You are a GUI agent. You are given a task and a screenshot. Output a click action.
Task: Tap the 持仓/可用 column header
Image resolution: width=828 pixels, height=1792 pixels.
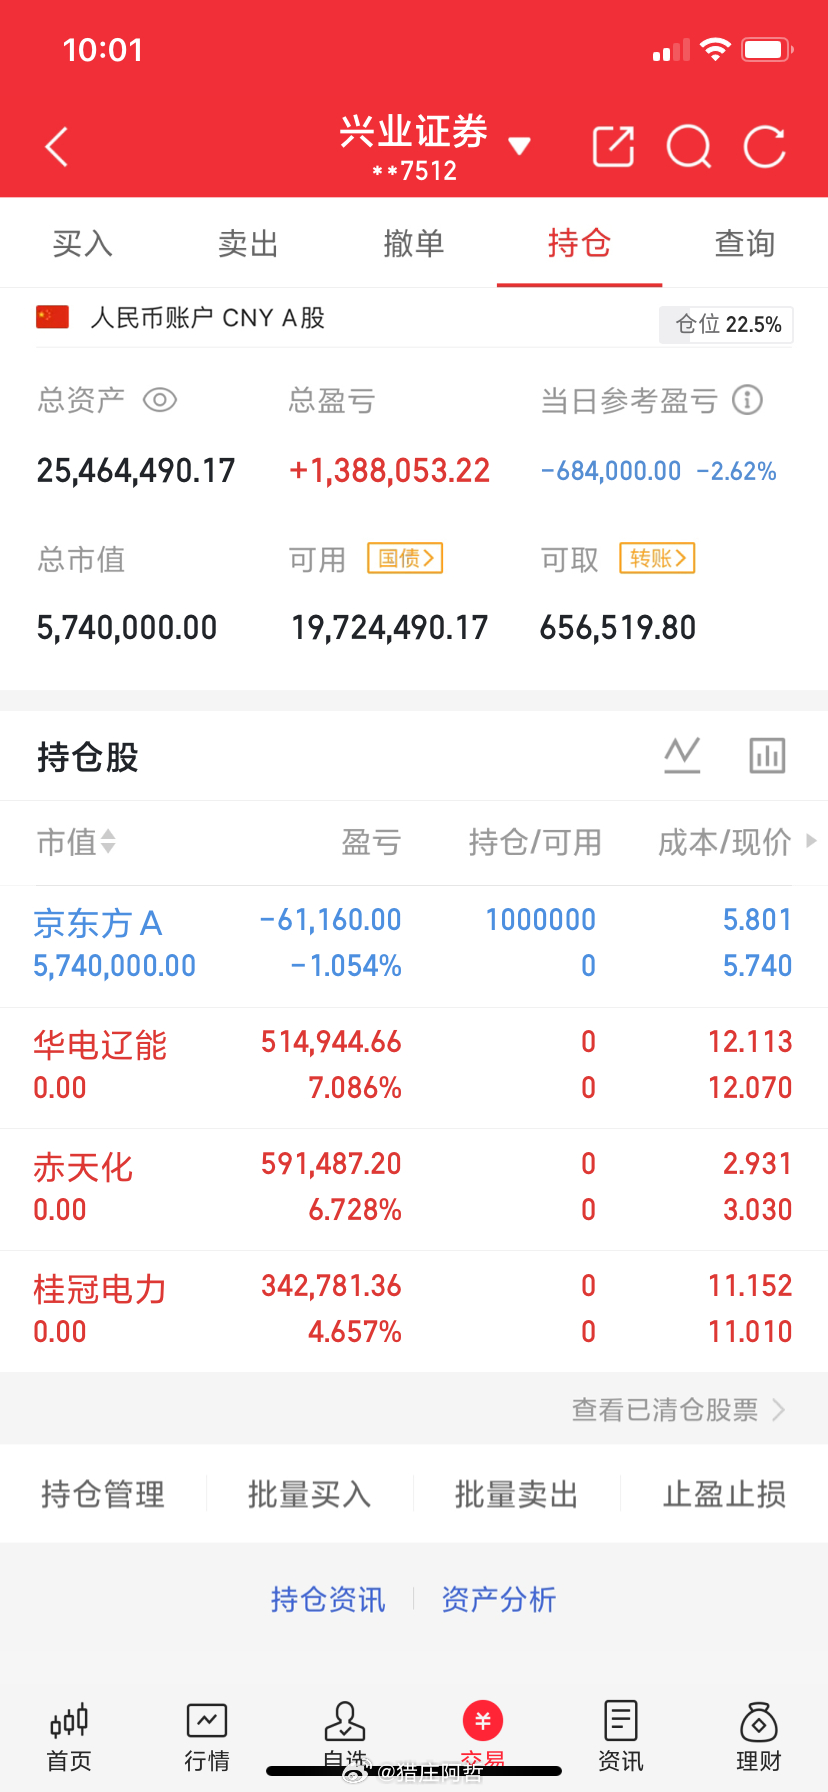coord(535,842)
